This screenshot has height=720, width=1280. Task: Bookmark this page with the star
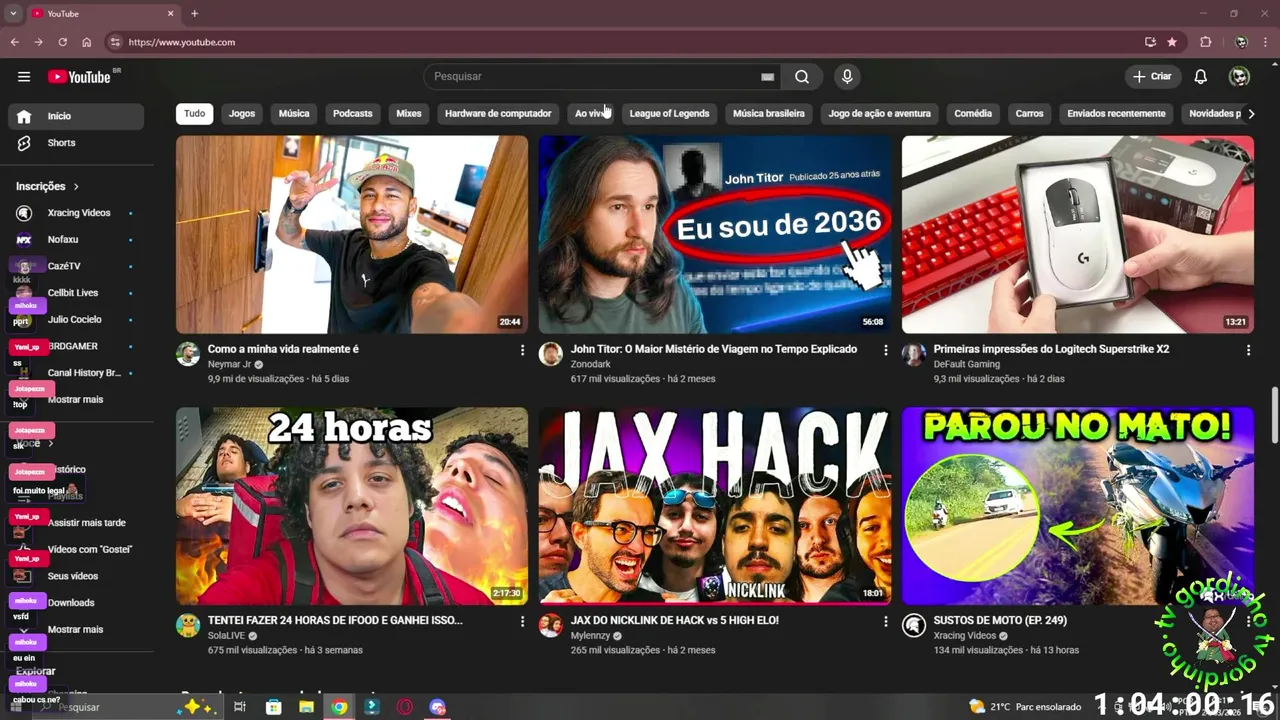(x=1172, y=42)
